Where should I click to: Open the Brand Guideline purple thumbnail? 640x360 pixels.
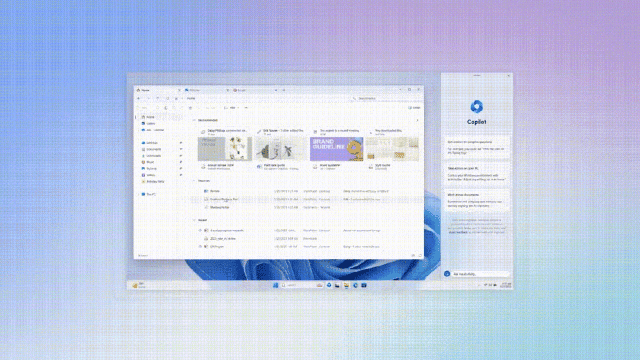point(336,149)
